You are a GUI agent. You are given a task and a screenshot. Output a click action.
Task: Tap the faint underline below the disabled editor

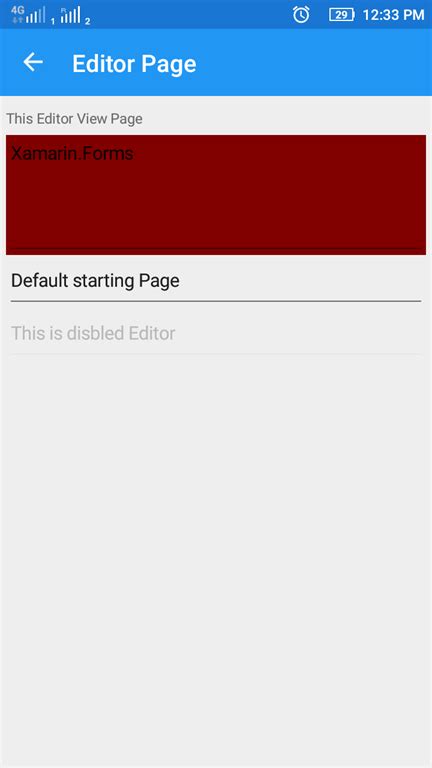(216, 354)
